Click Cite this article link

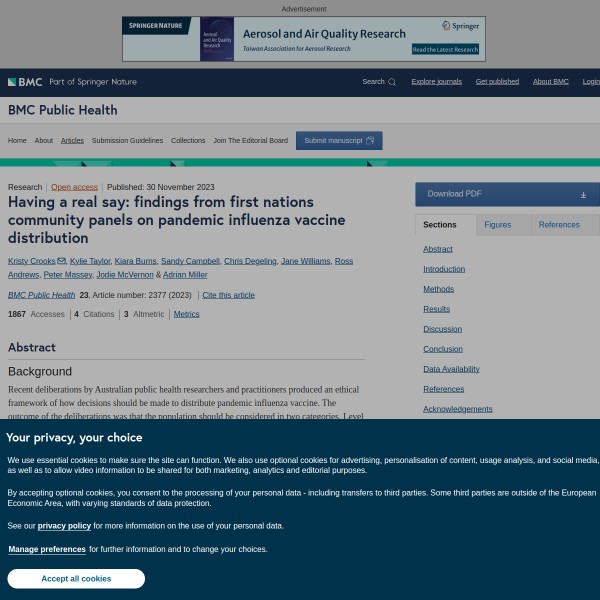[x=228, y=295]
